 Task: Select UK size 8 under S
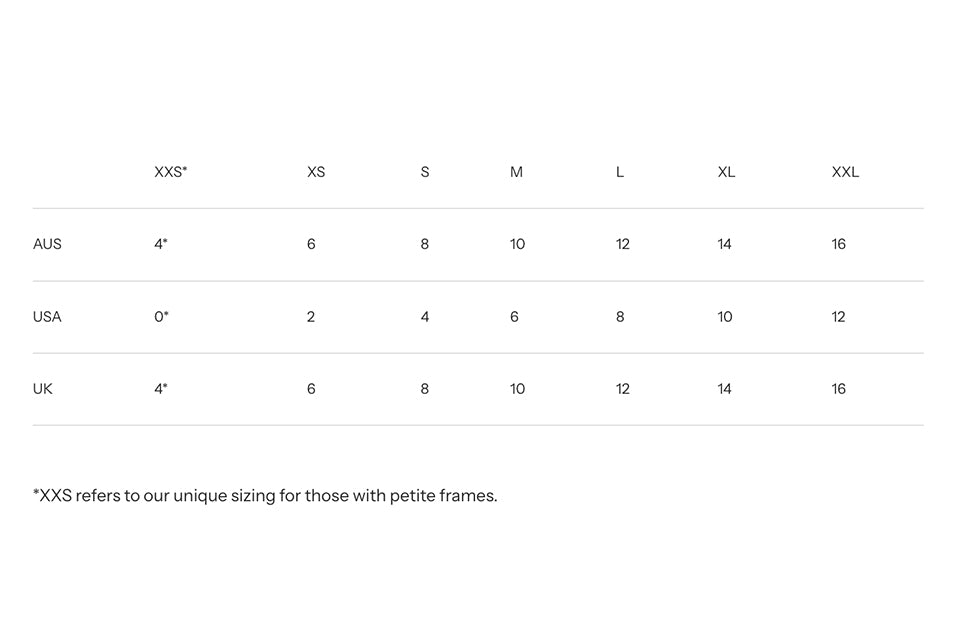[x=425, y=389]
